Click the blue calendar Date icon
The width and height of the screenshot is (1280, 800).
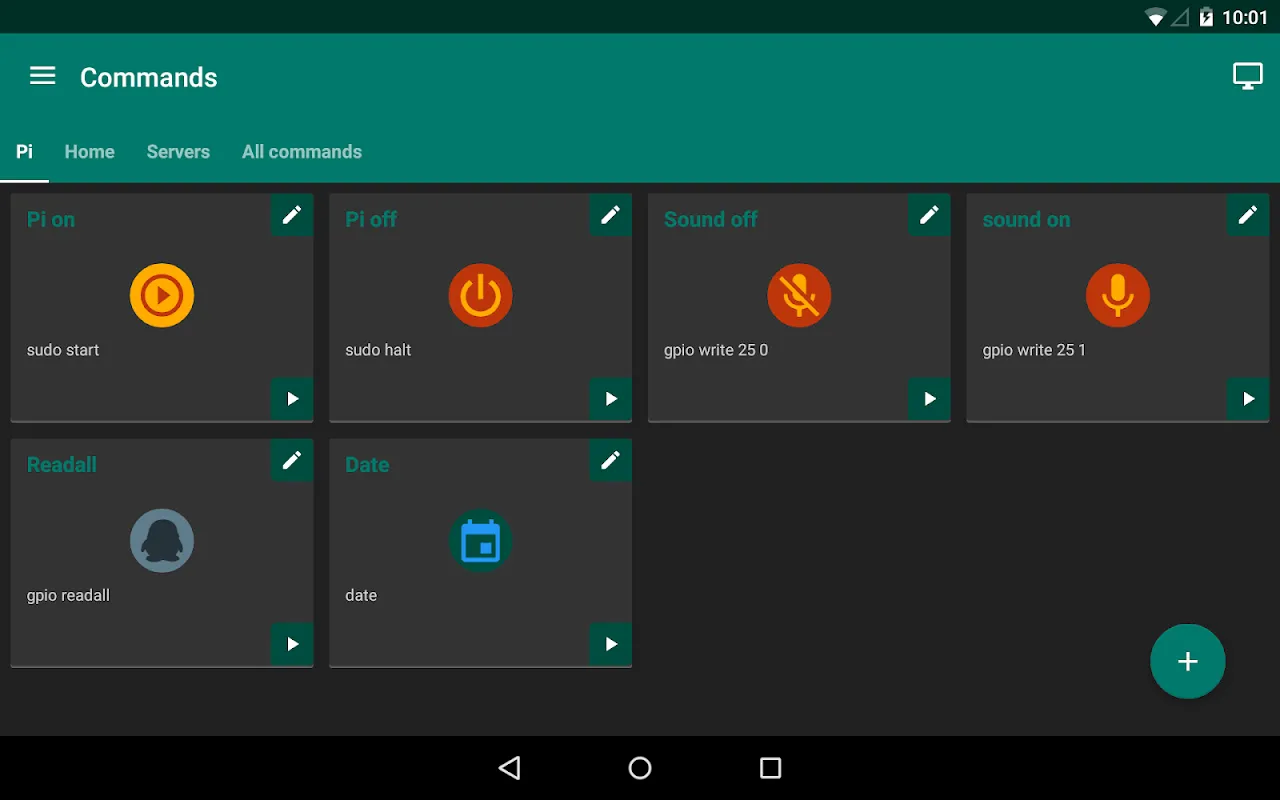[480, 541]
